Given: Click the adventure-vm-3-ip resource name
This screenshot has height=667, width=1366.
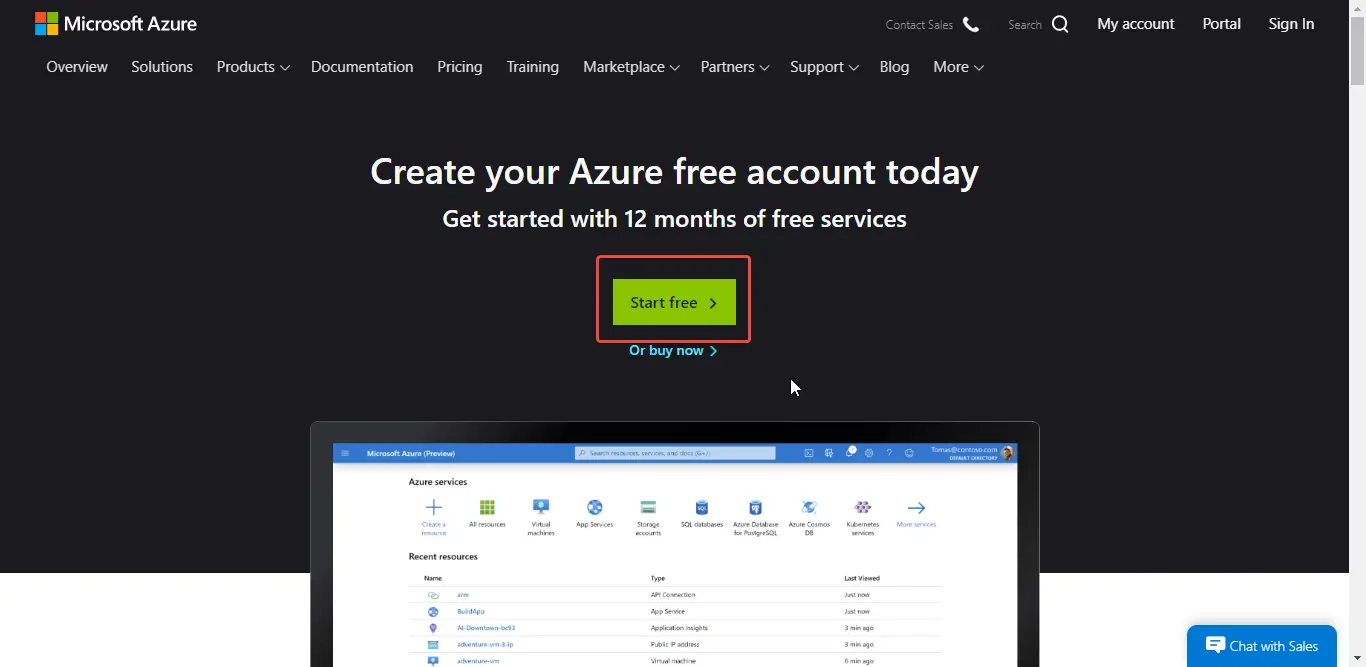Looking at the screenshot, I should click(x=485, y=644).
